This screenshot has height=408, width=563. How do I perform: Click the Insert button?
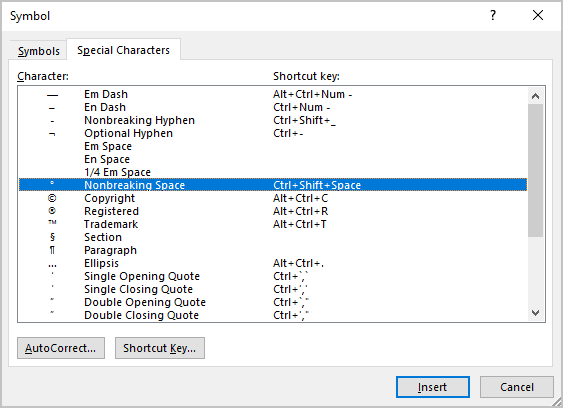[433, 387]
